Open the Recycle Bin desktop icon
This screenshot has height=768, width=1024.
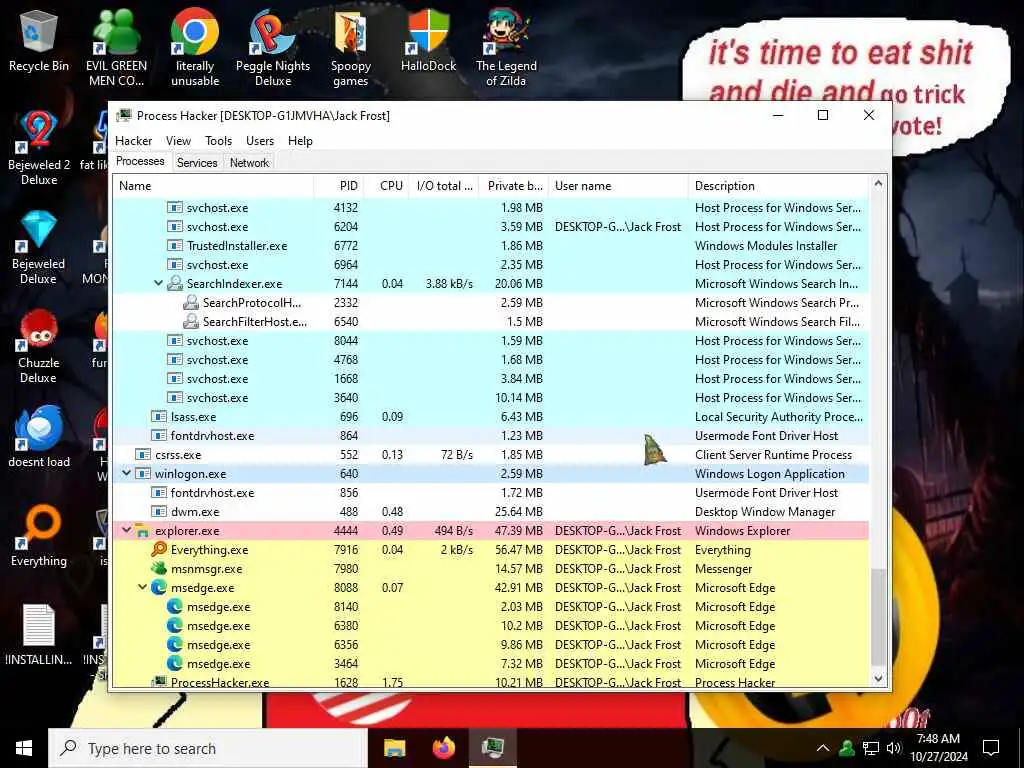39,42
